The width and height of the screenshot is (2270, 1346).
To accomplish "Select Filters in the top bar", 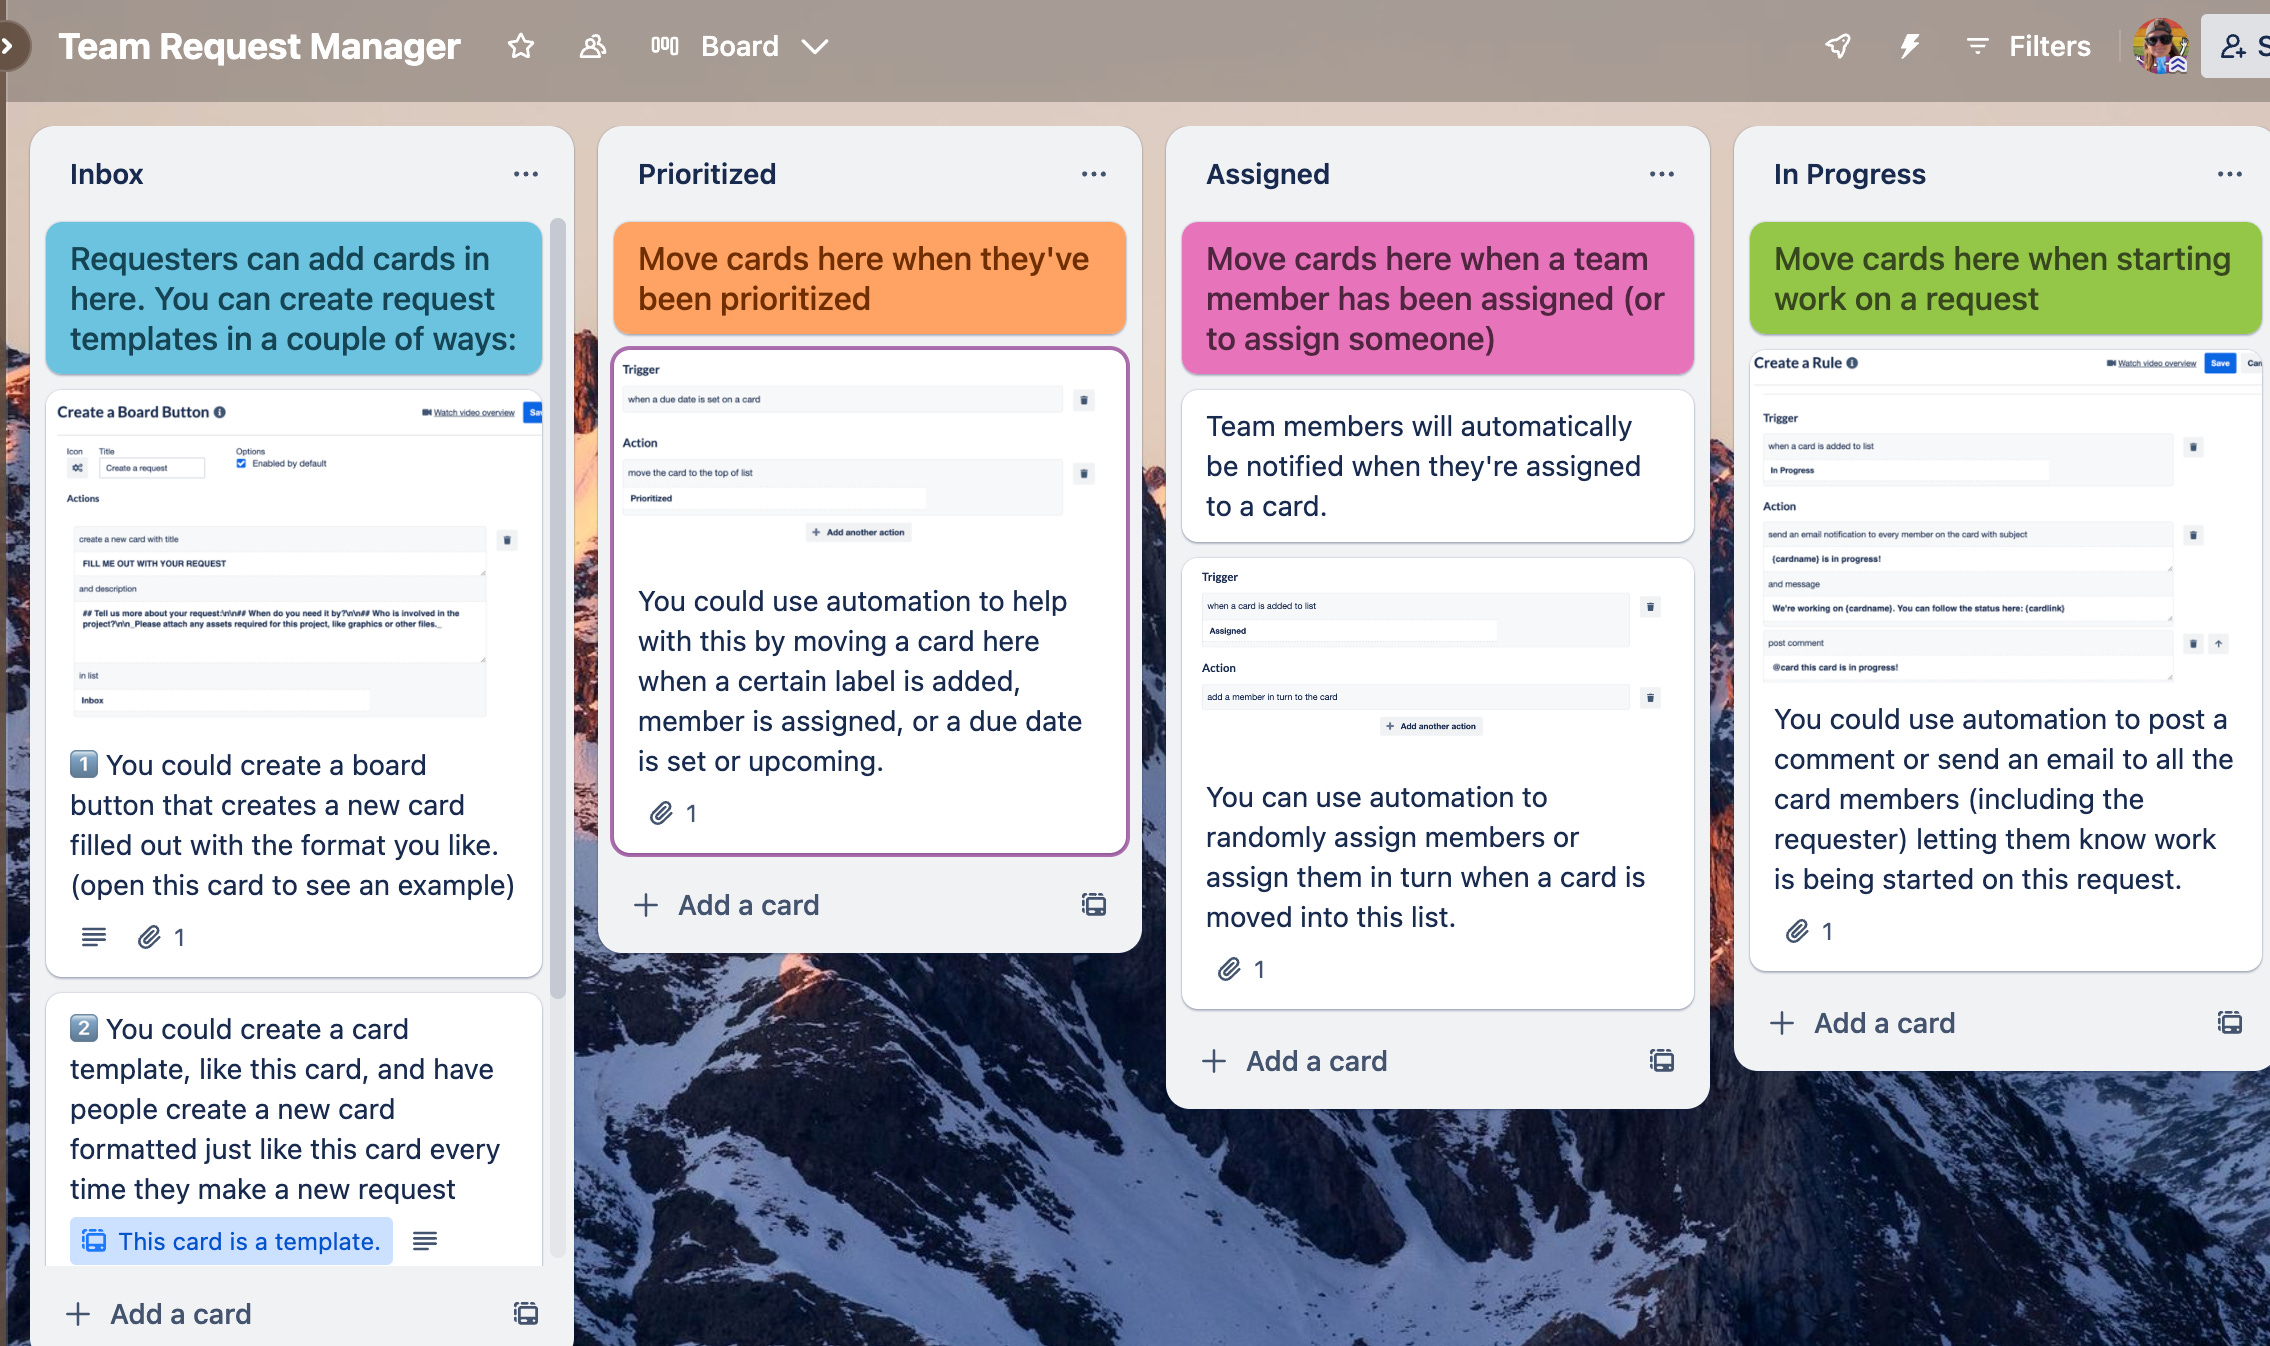I will (x=2047, y=46).
